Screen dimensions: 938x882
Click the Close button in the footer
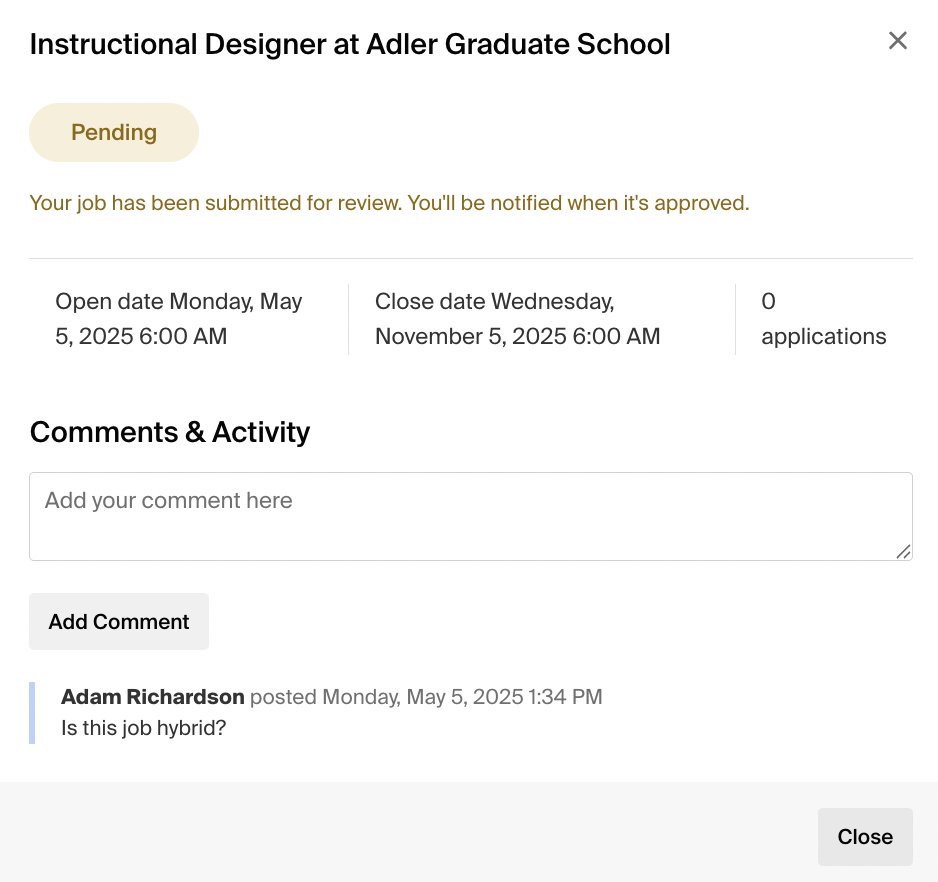[x=865, y=837]
